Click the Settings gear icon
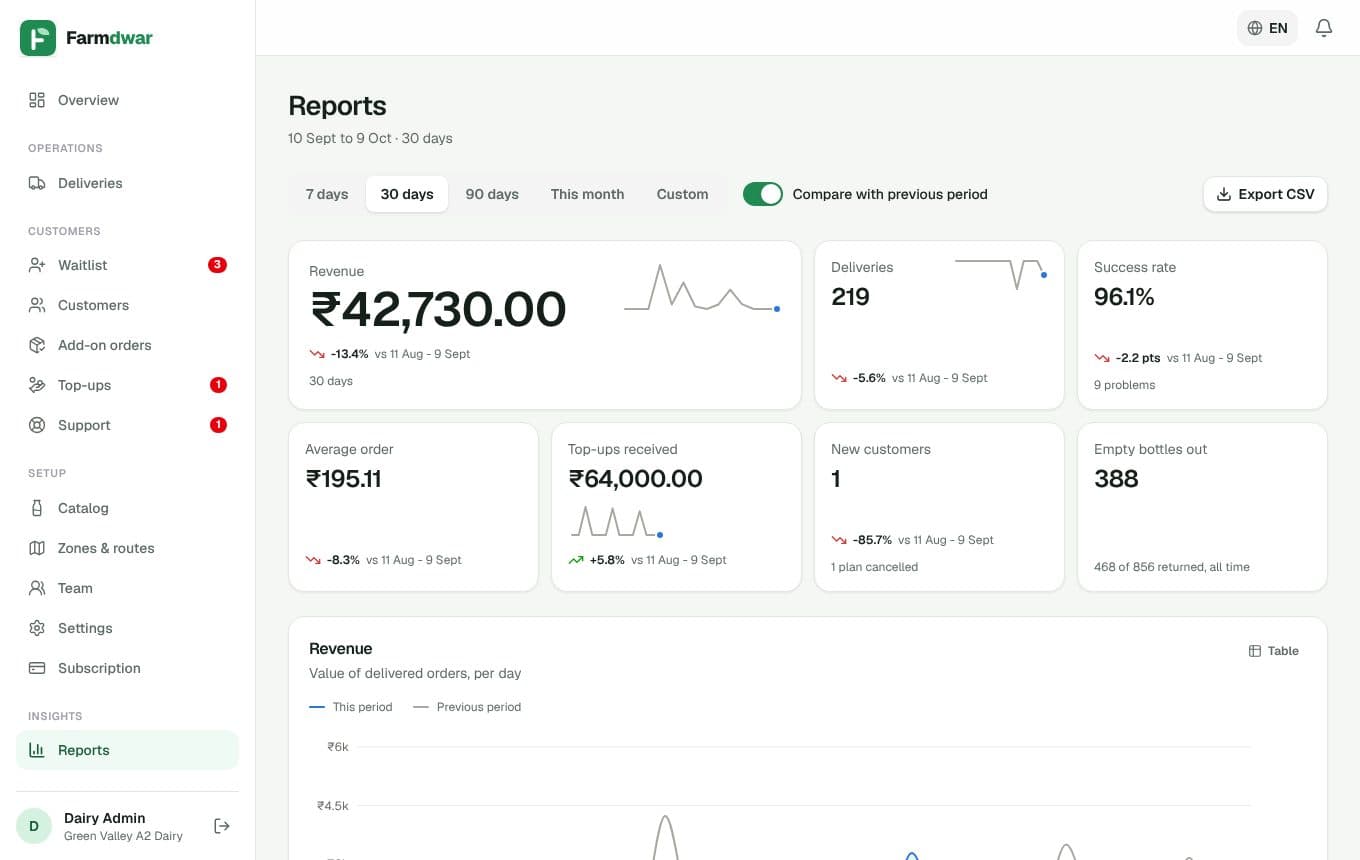 coord(37,628)
